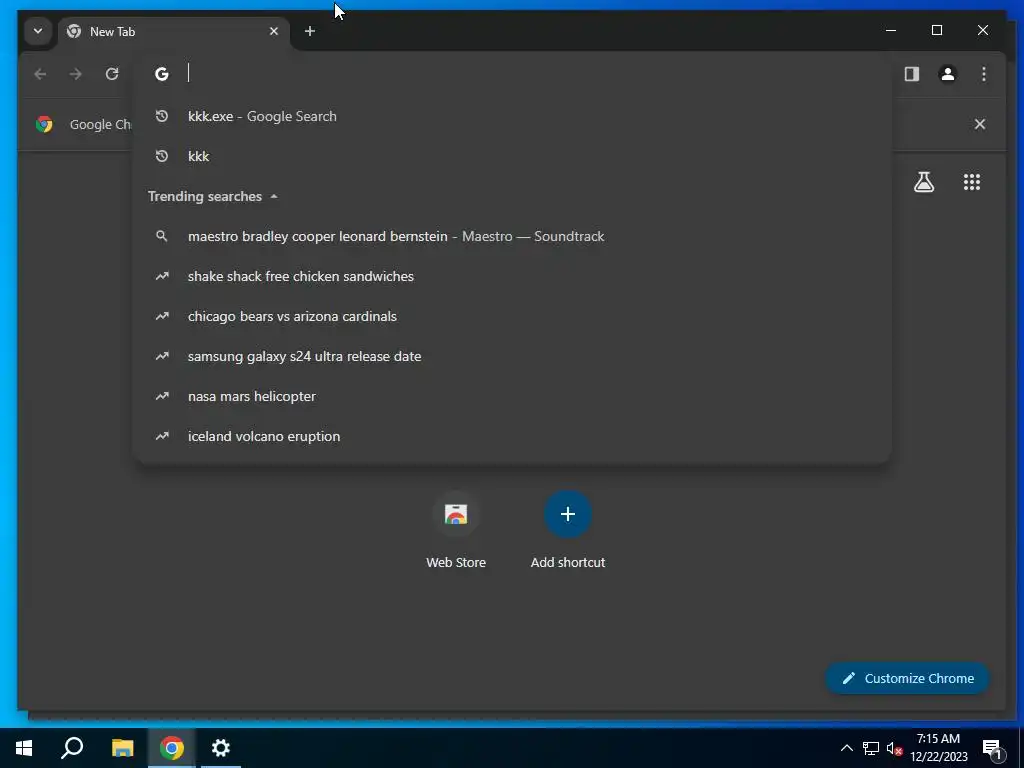The width and height of the screenshot is (1024, 768).
Task: Select maestro bradley cooper leonard bernstein suggestion
Action: pyautogui.click(x=512, y=236)
